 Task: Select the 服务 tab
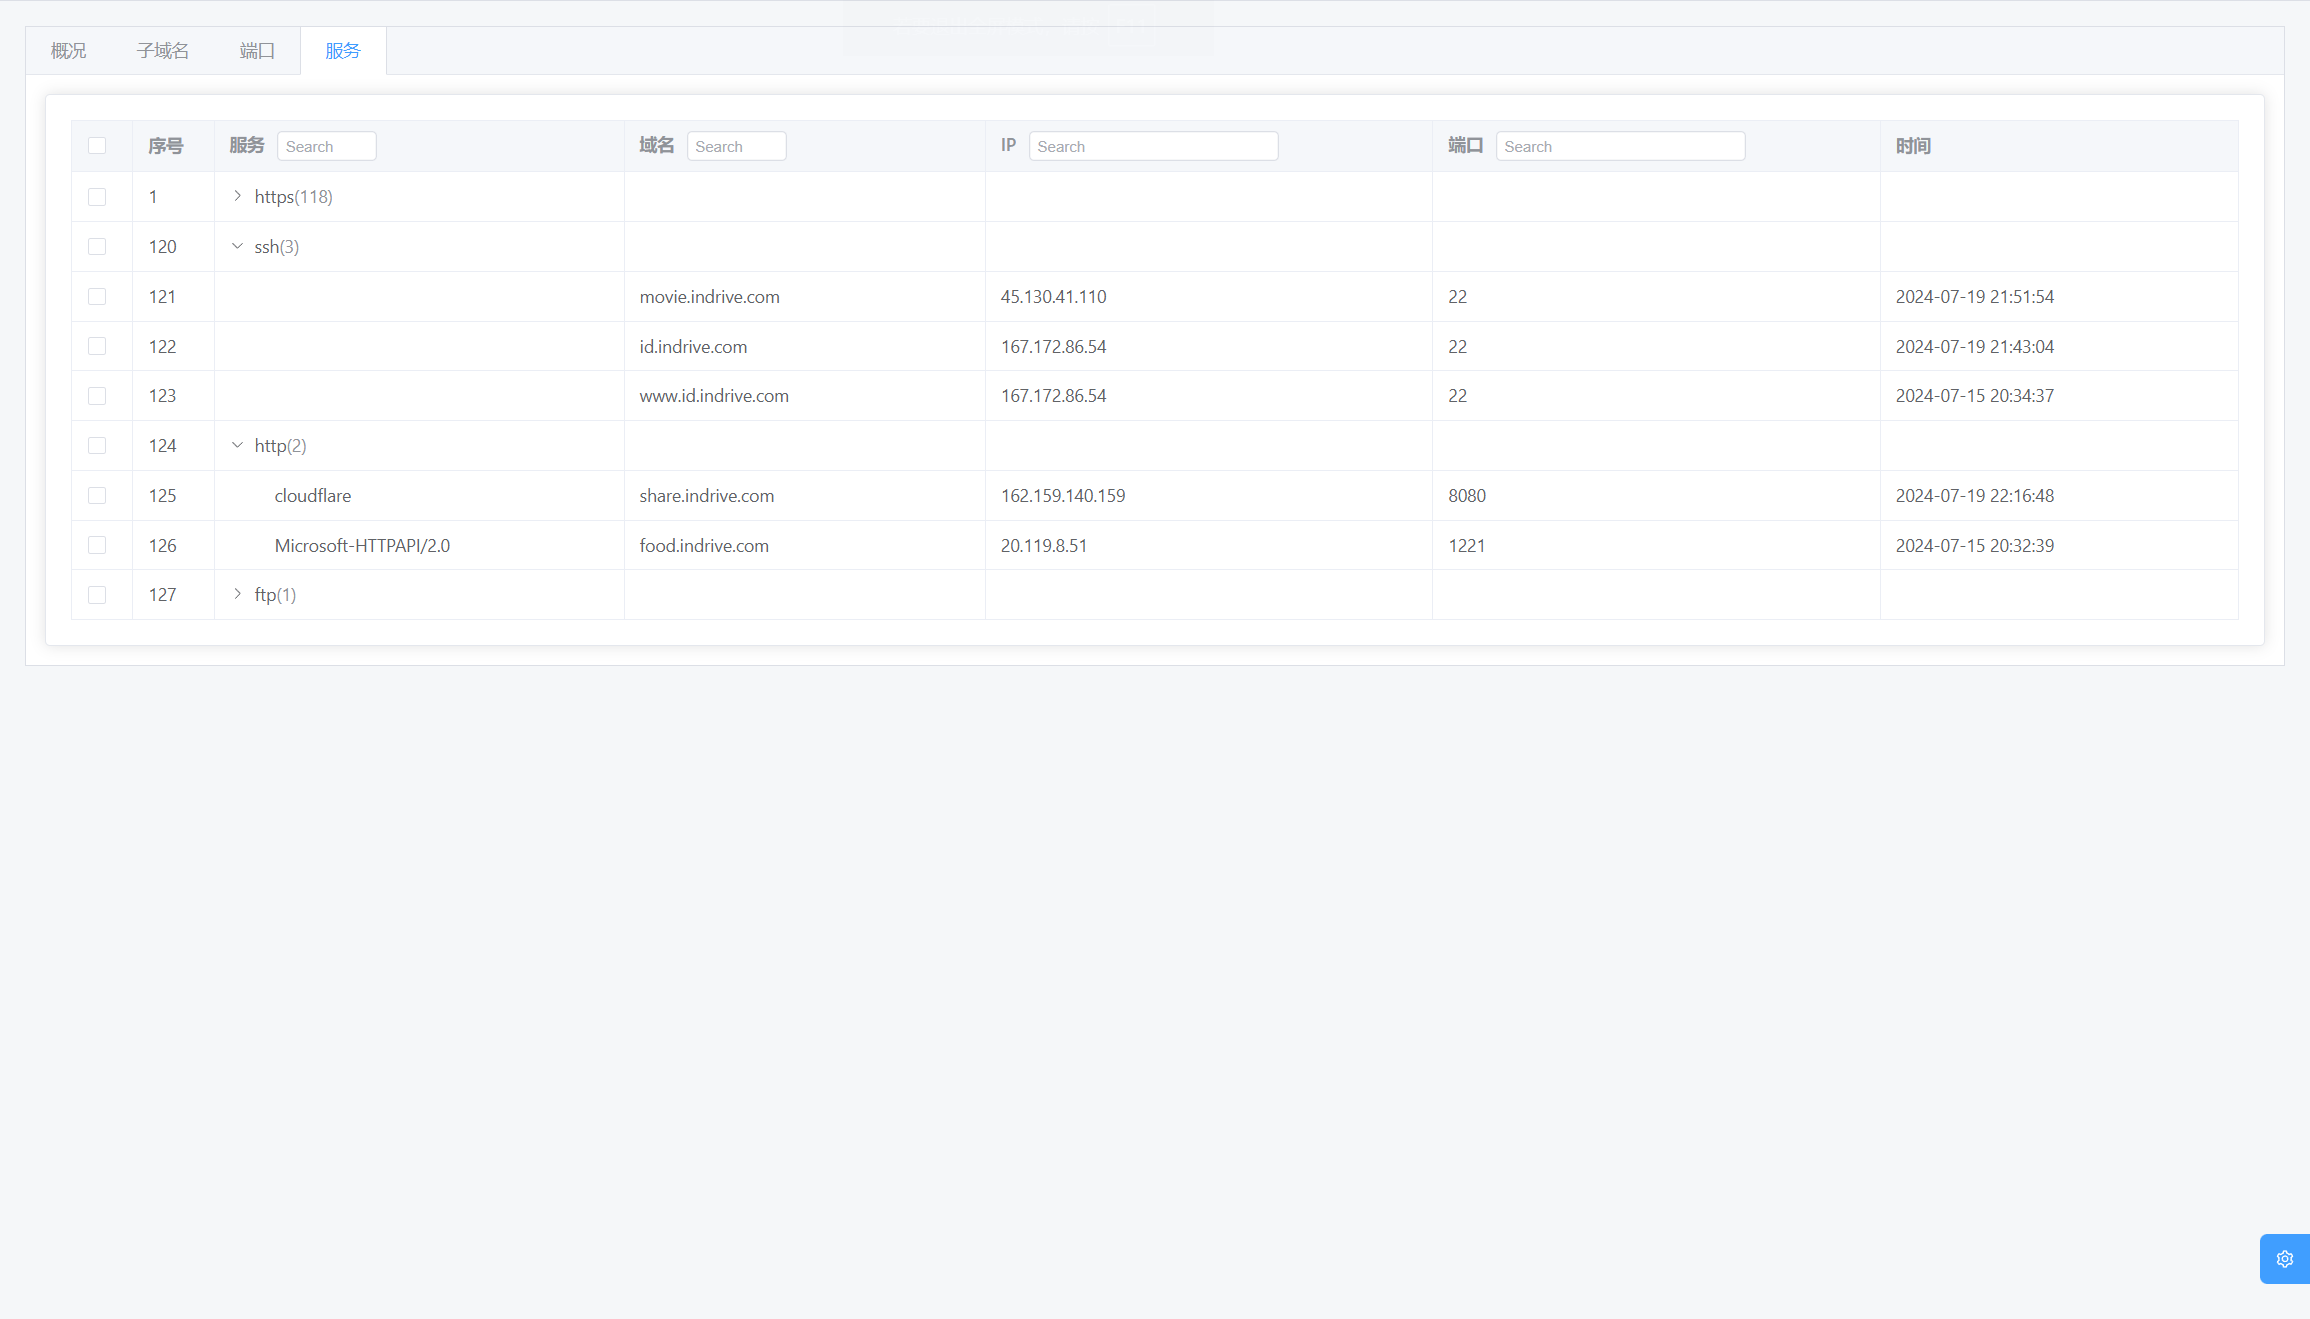pos(343,51)
